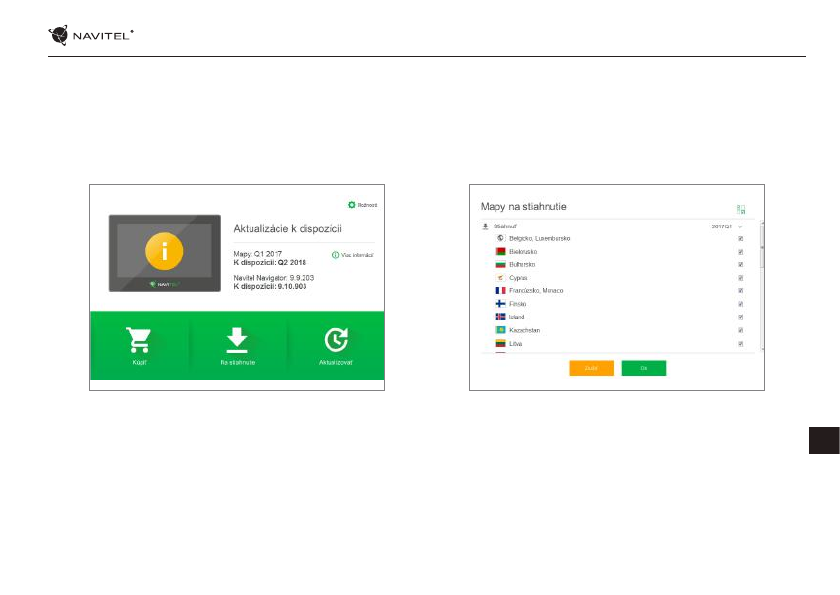This screenshot has width=840, height=595.
Task: Click the Aktualizovať refresh clock icon
Action: (336, 340)
